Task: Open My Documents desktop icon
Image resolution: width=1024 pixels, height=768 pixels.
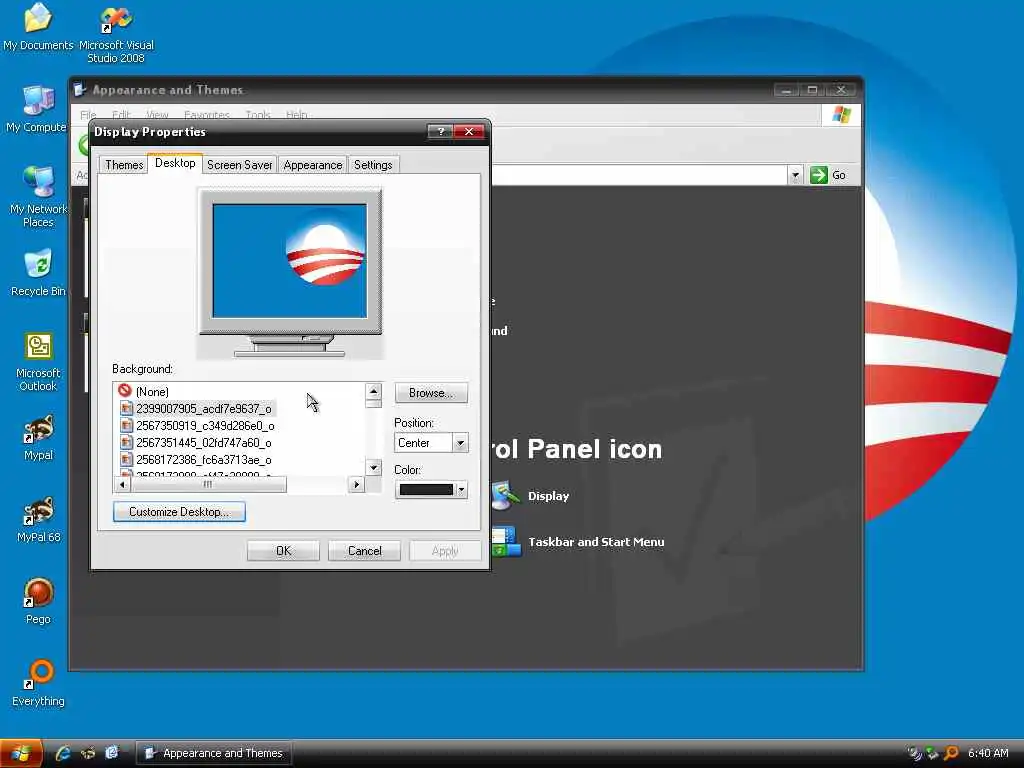Action: (x=38, y=27)
